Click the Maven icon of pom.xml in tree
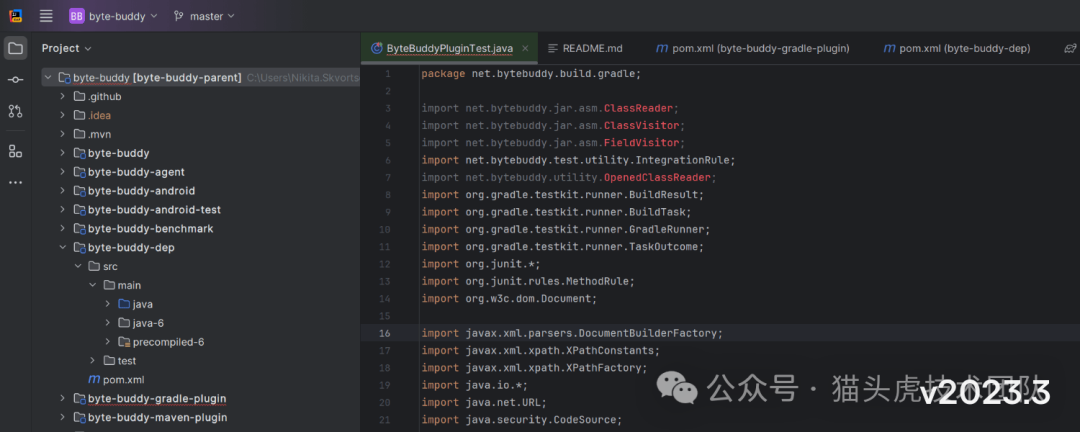 [x=94, y=380]
